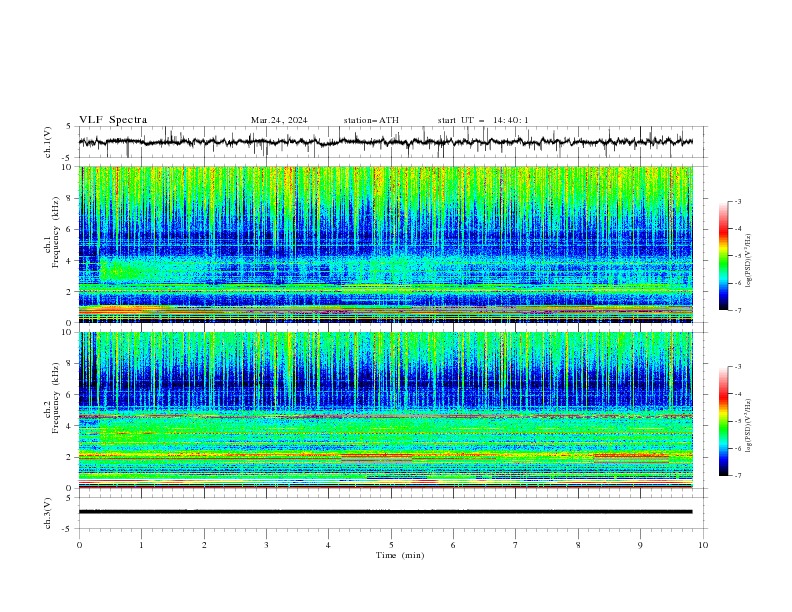Click the 'VLF Spectra' title text

pos(113,120)
